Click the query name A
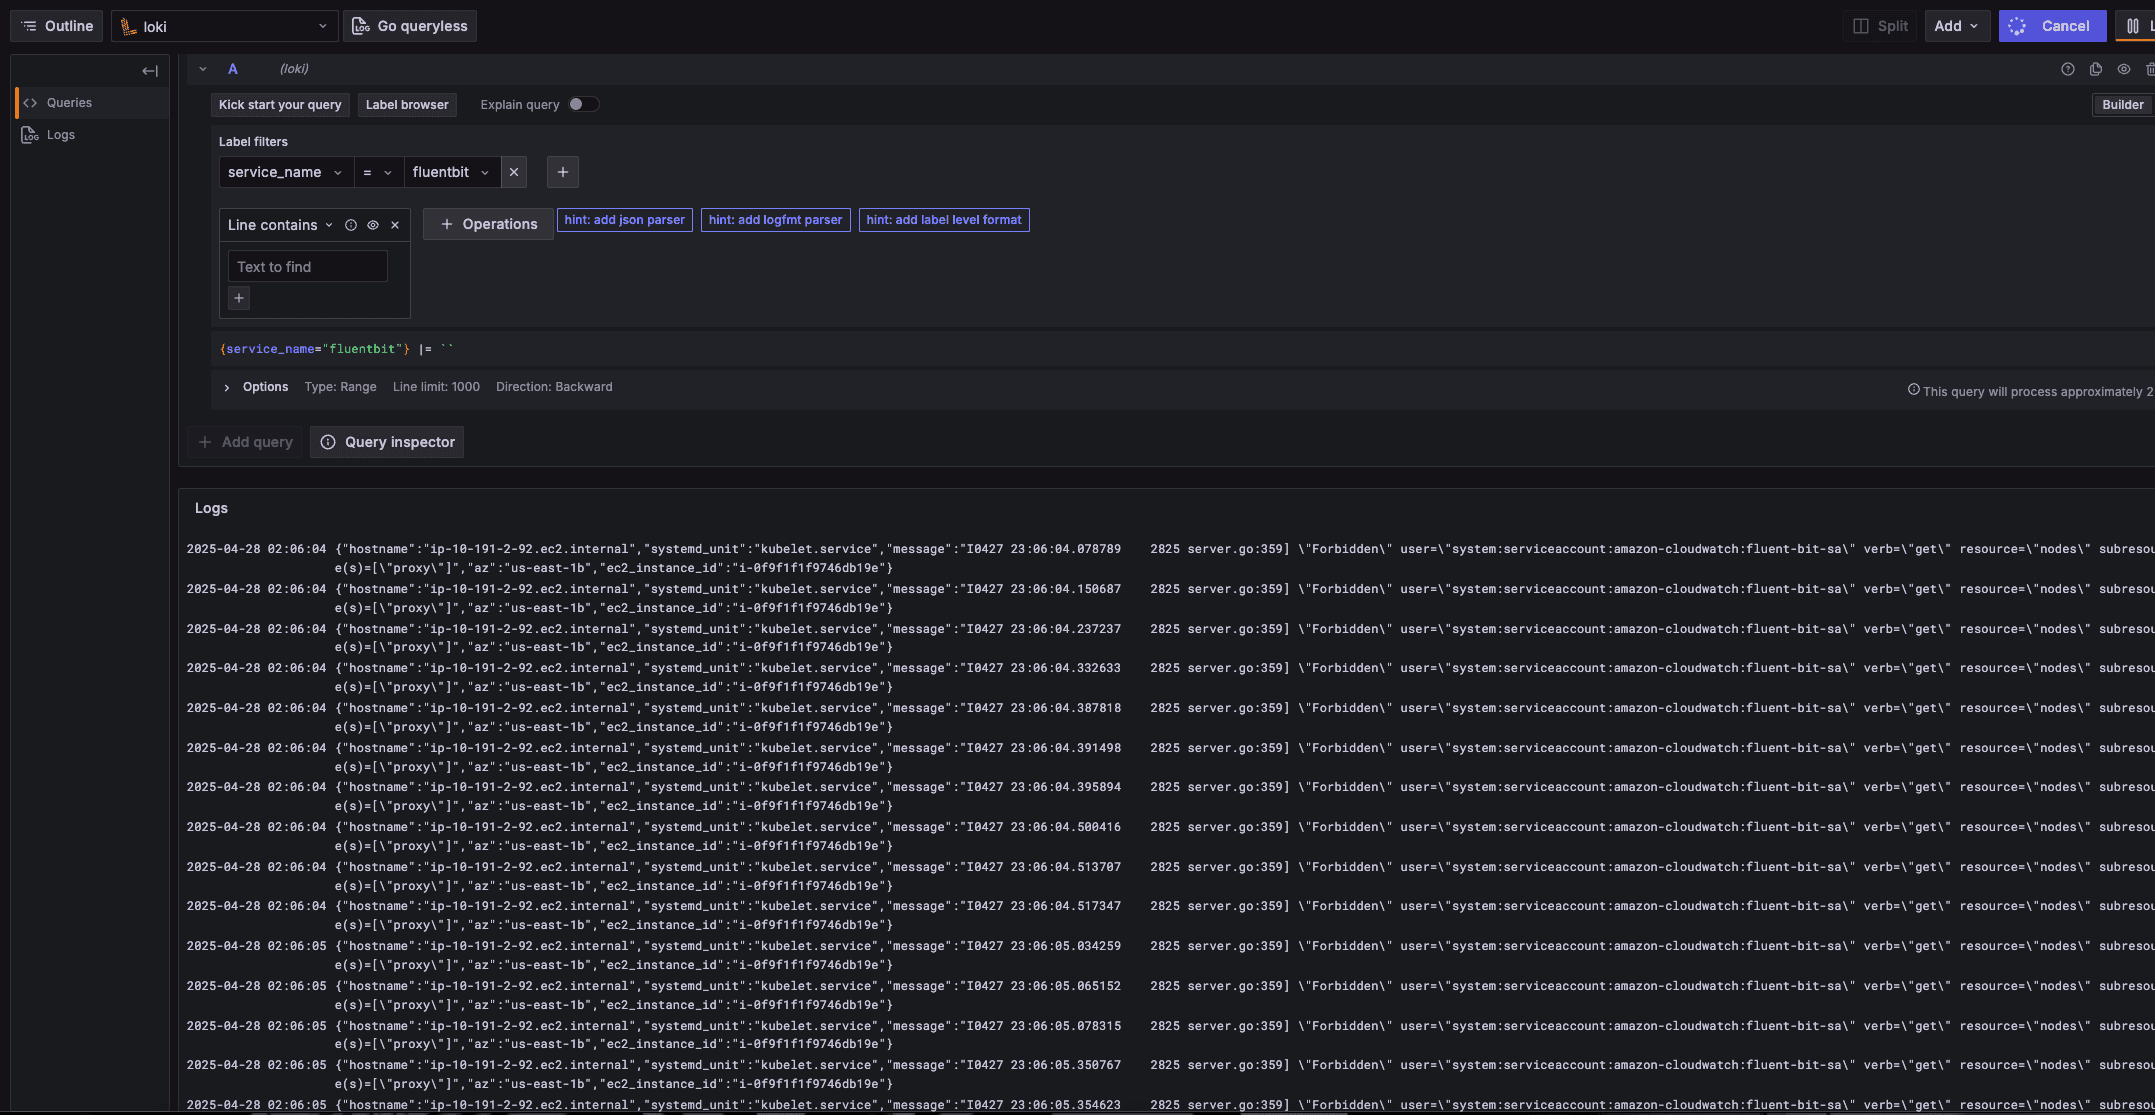Image resolution: width=2155 pixels, height=1115 pixels. [233, 69]
